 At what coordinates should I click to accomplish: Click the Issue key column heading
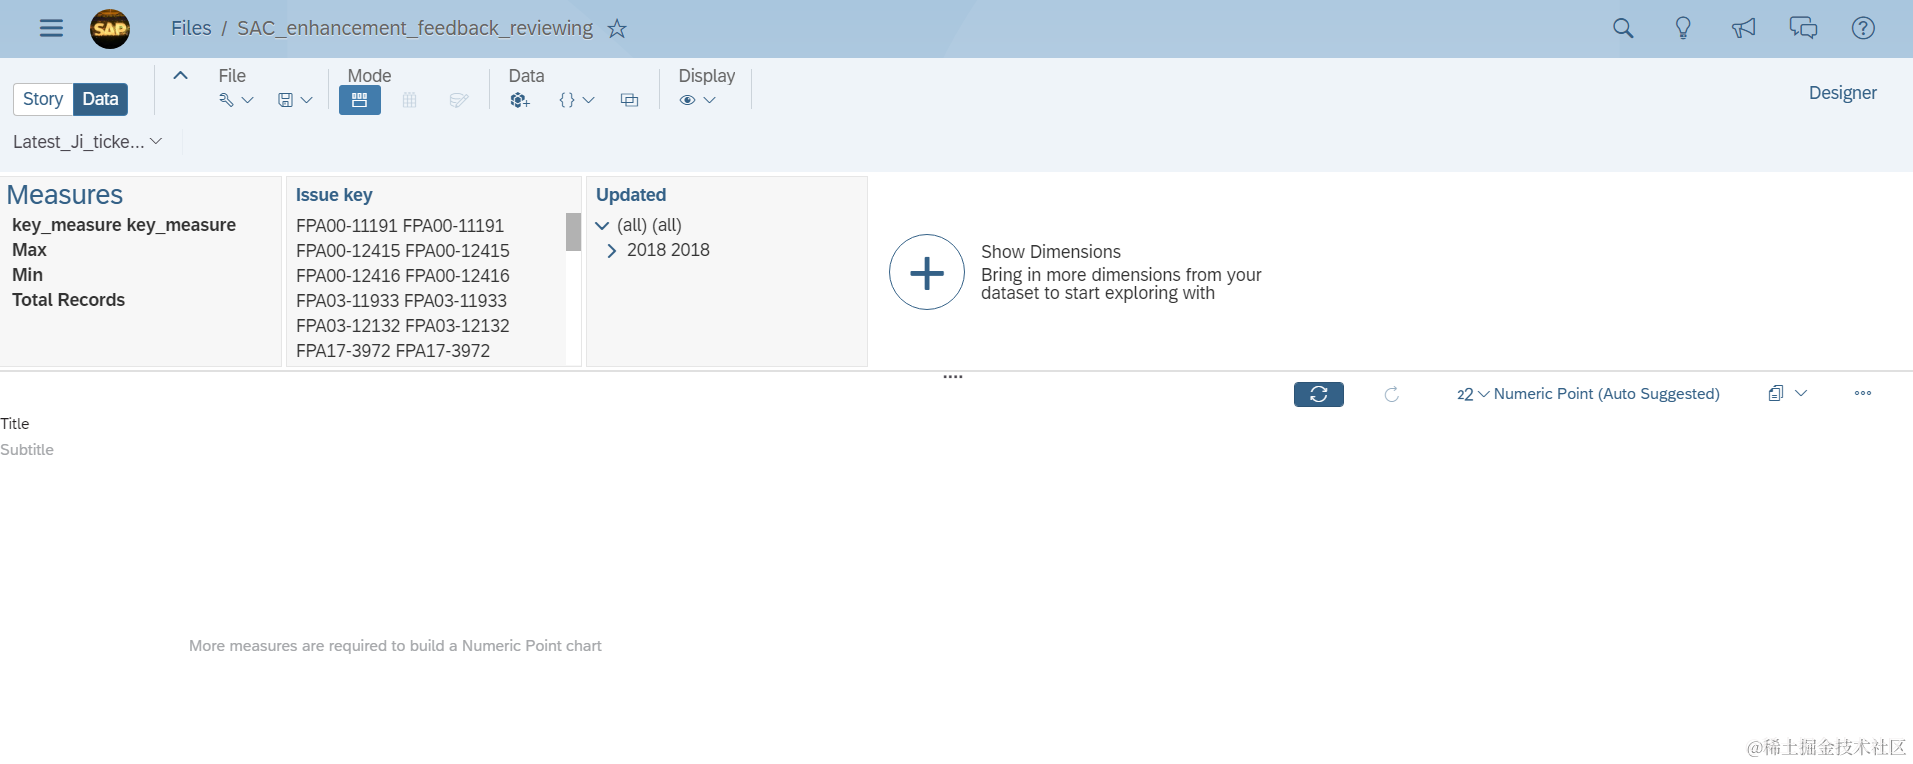pos(334,195)
